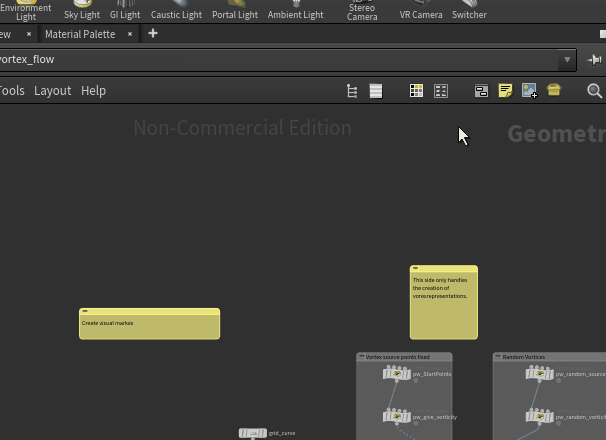
Task: Select the 'Create visual markes' sticky note
Action: click(x=149, y=326)
